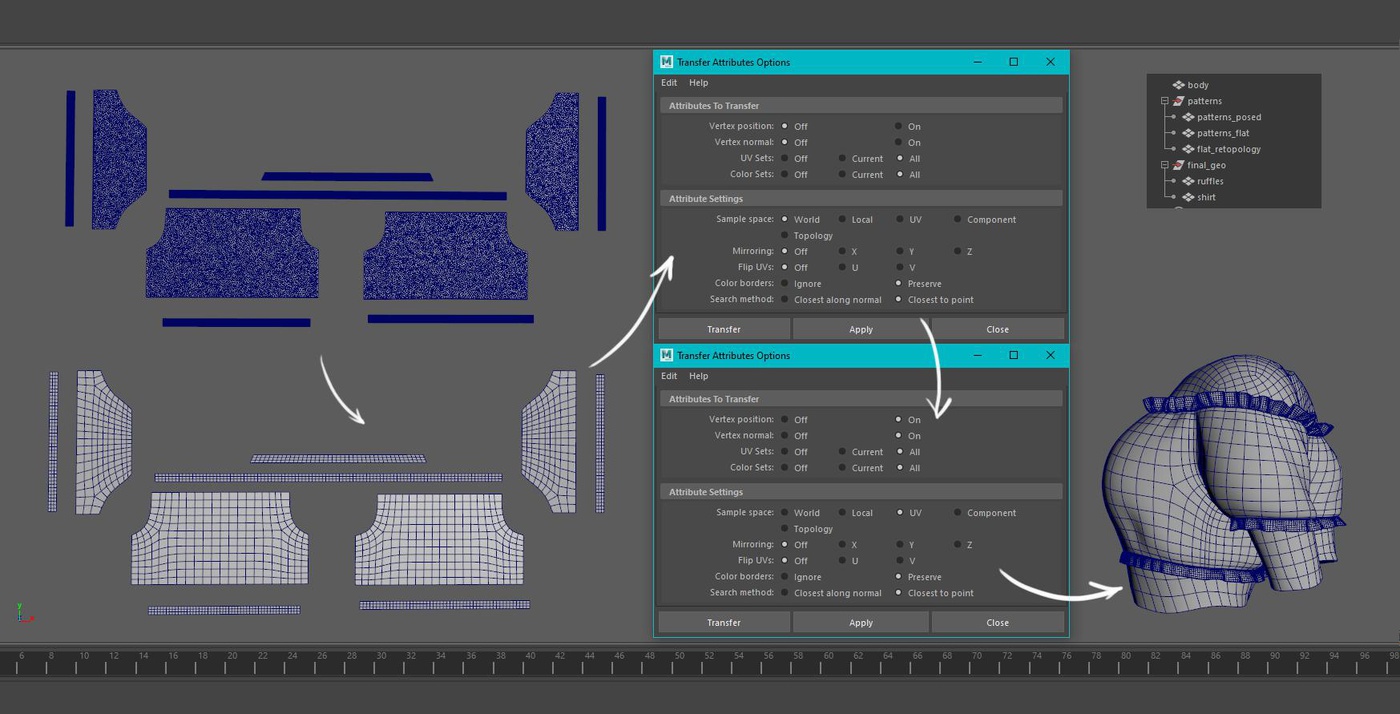1400x714 pixels.
Task: Click the mesh icon beside flat_retopology
Action: pos(1188,149)
